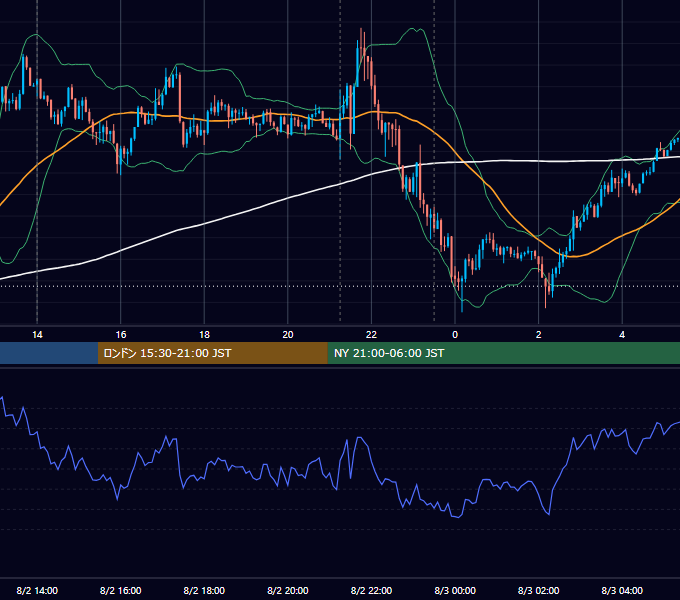Click the 8/2 16:00 date label
Screen dimensions: 680x600
121,590
